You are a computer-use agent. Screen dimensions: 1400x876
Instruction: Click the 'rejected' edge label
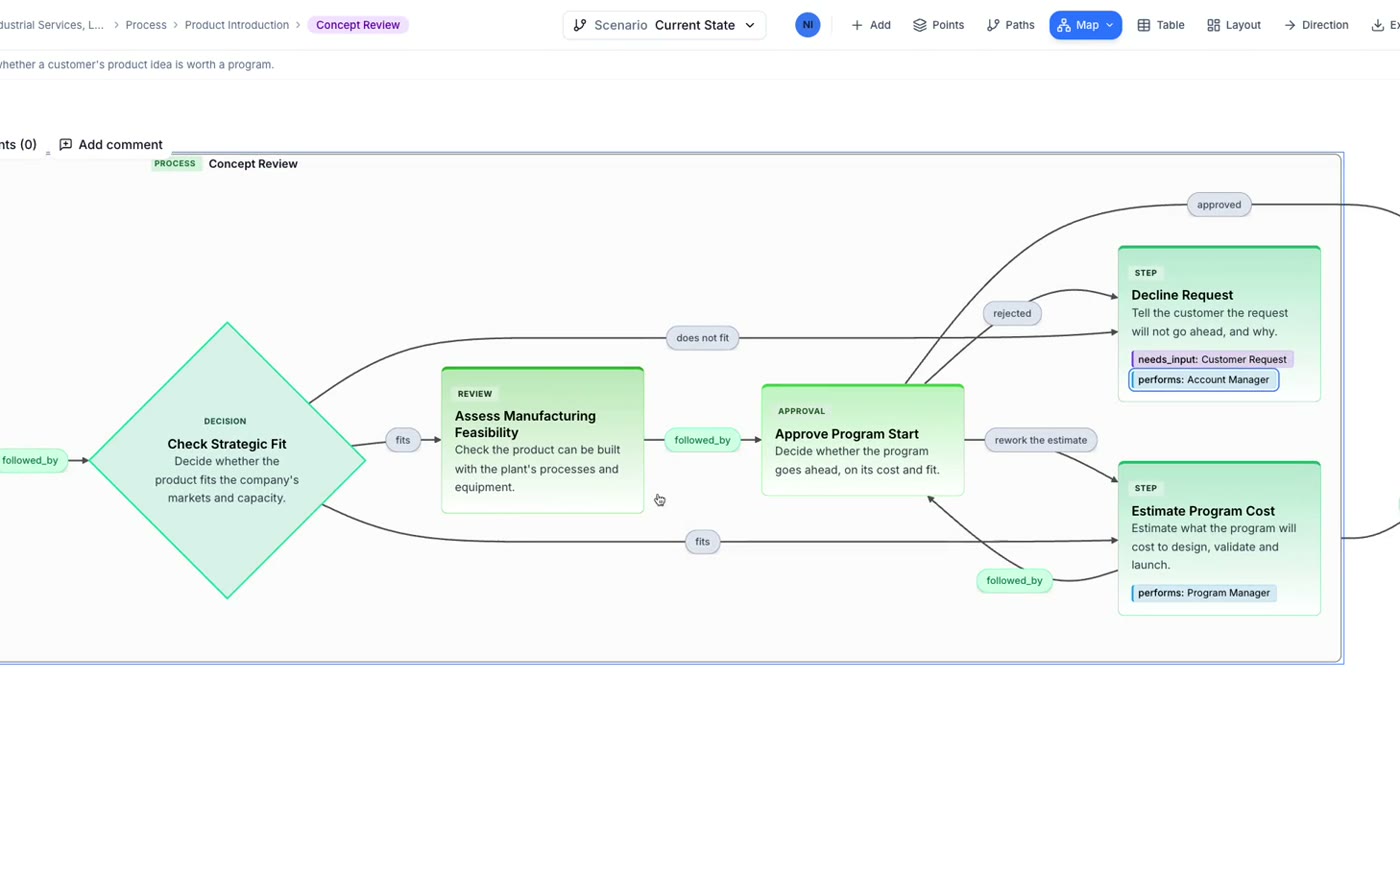(x=1012, y=313)
